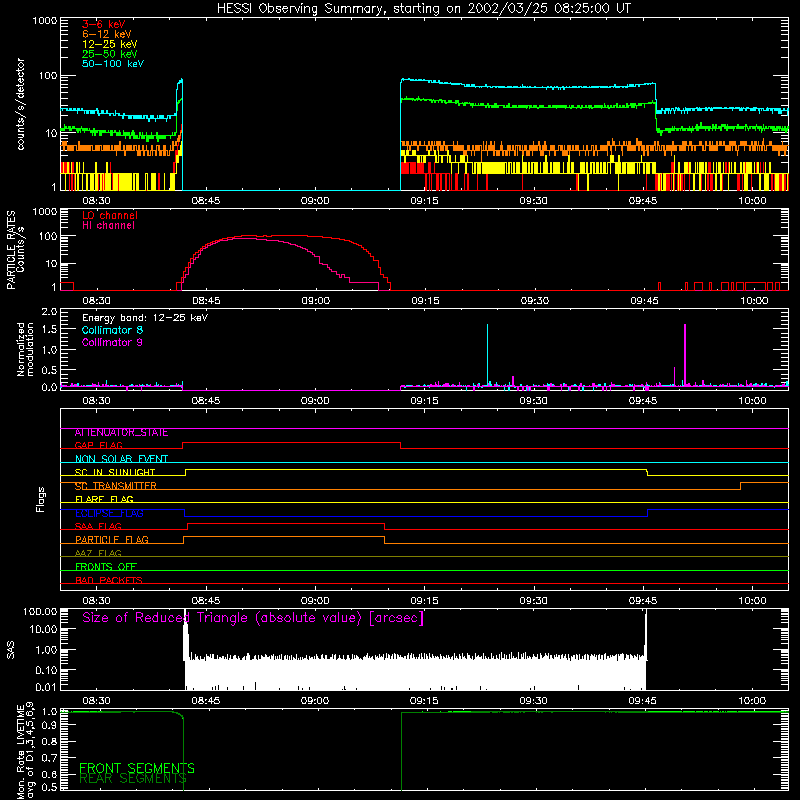Click the 0.01 tick on SAS axis
Image resolution: width=800 pixels, height=800 pixels.
point(46,687)
